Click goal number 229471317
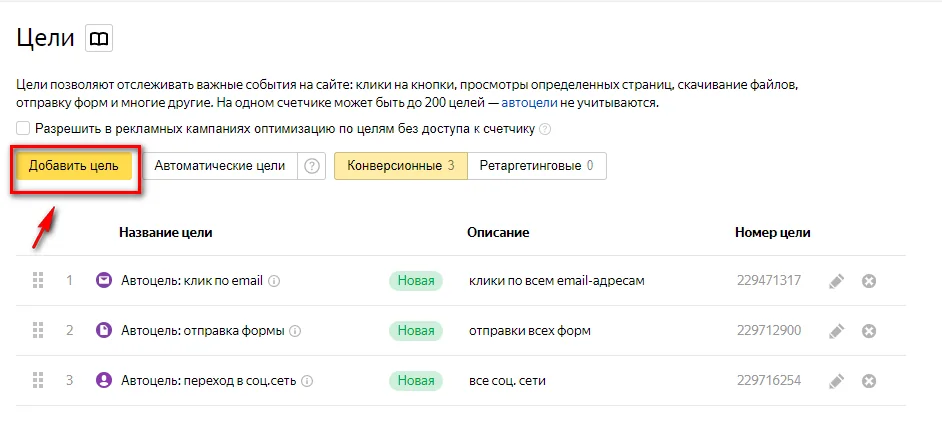Viewport: 942px width, 441px height. [x=768, y=281]
